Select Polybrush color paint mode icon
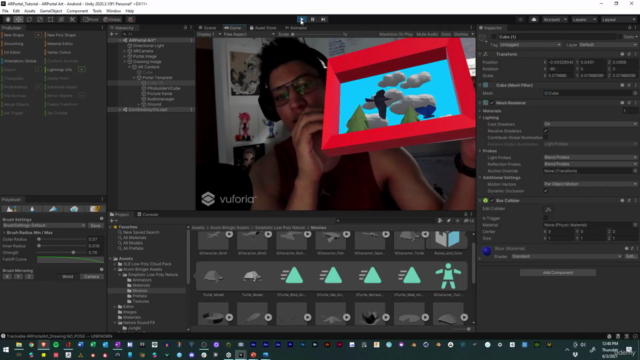This screenshot has height=360, width=640. [x=53, y=209]
